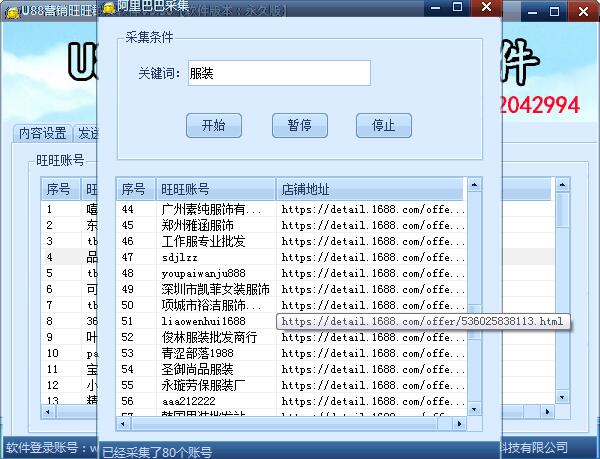Click background window's vertical scrollbar thumb
The width and height of the screenshot is (600, 459).
(x=562, y=209)
